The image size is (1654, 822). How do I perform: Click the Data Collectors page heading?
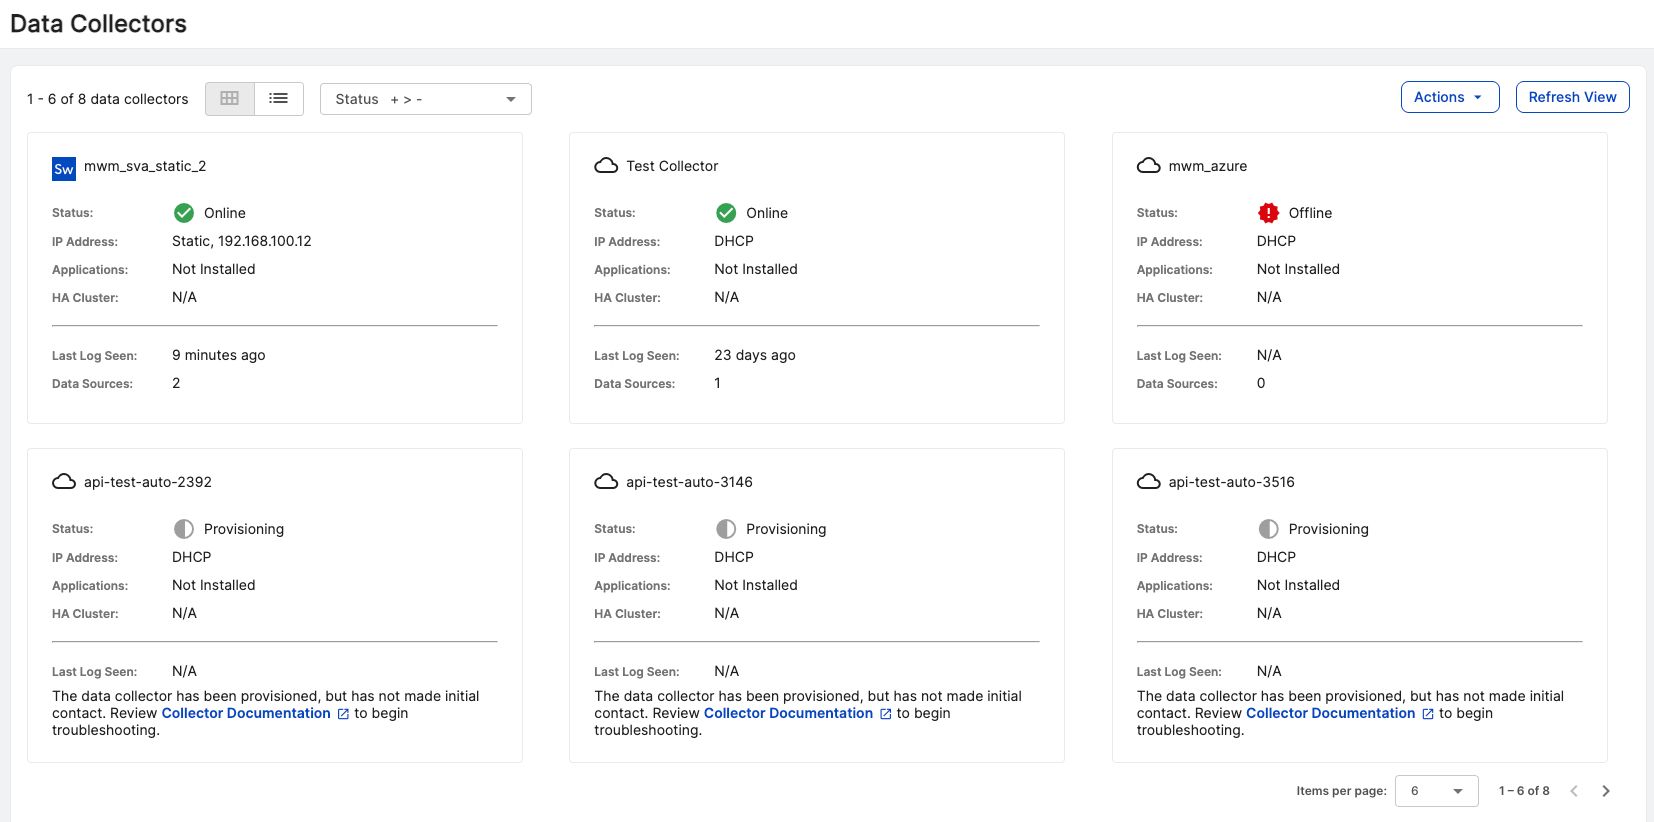click(x=98, y=24)
